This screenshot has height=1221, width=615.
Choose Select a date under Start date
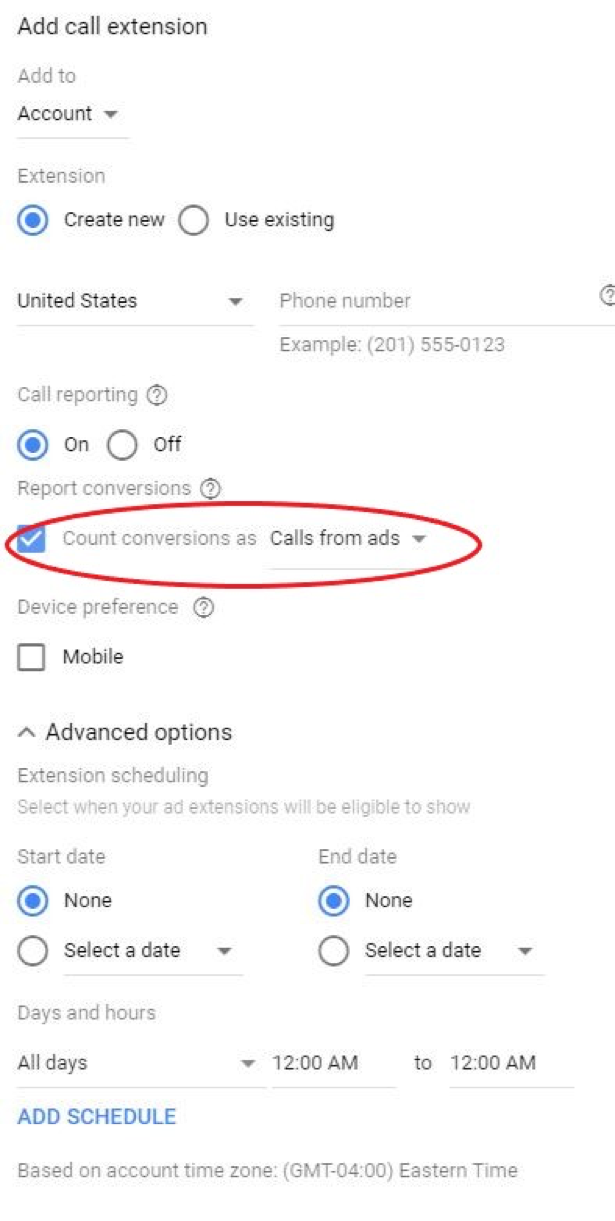click(x=33, y=951)
